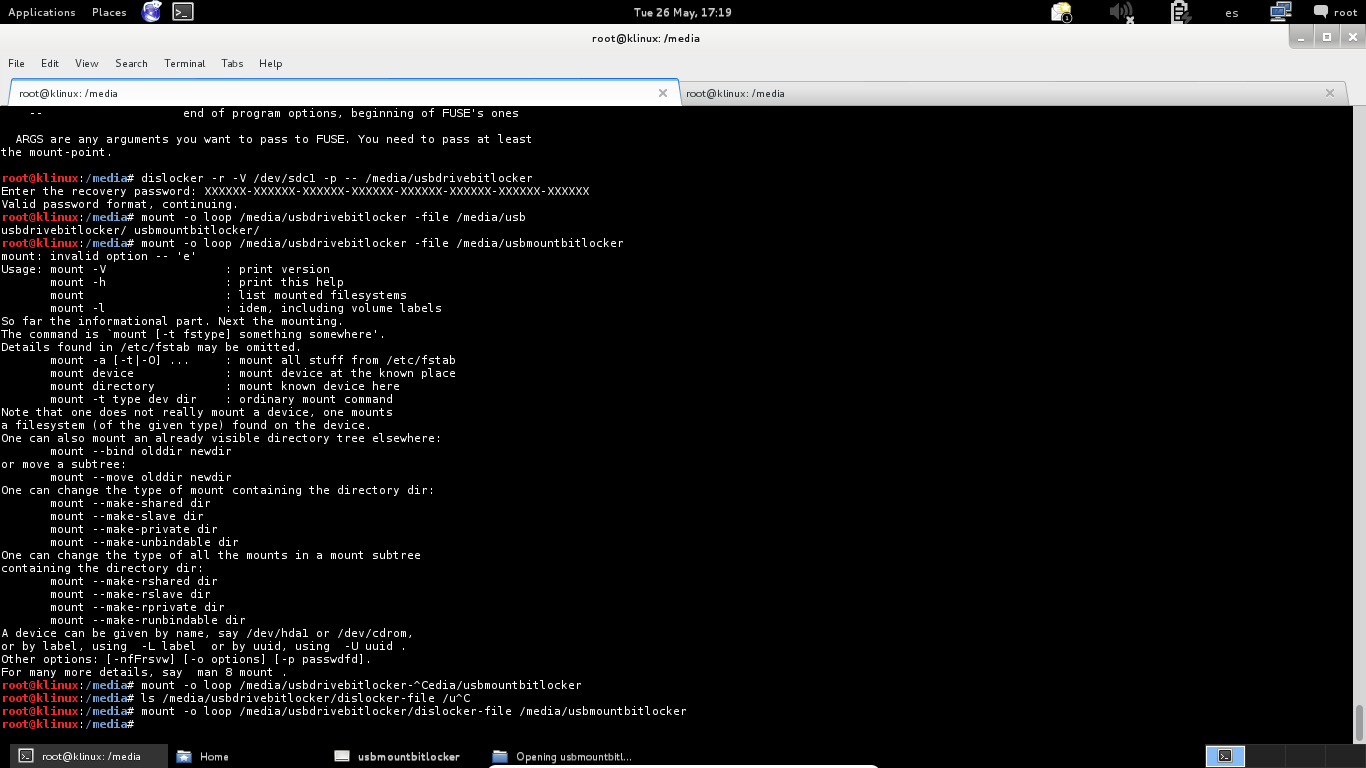This screenshot has height=768, width=1366.
Task: Open the Search menu
Action: coord(131,63)
